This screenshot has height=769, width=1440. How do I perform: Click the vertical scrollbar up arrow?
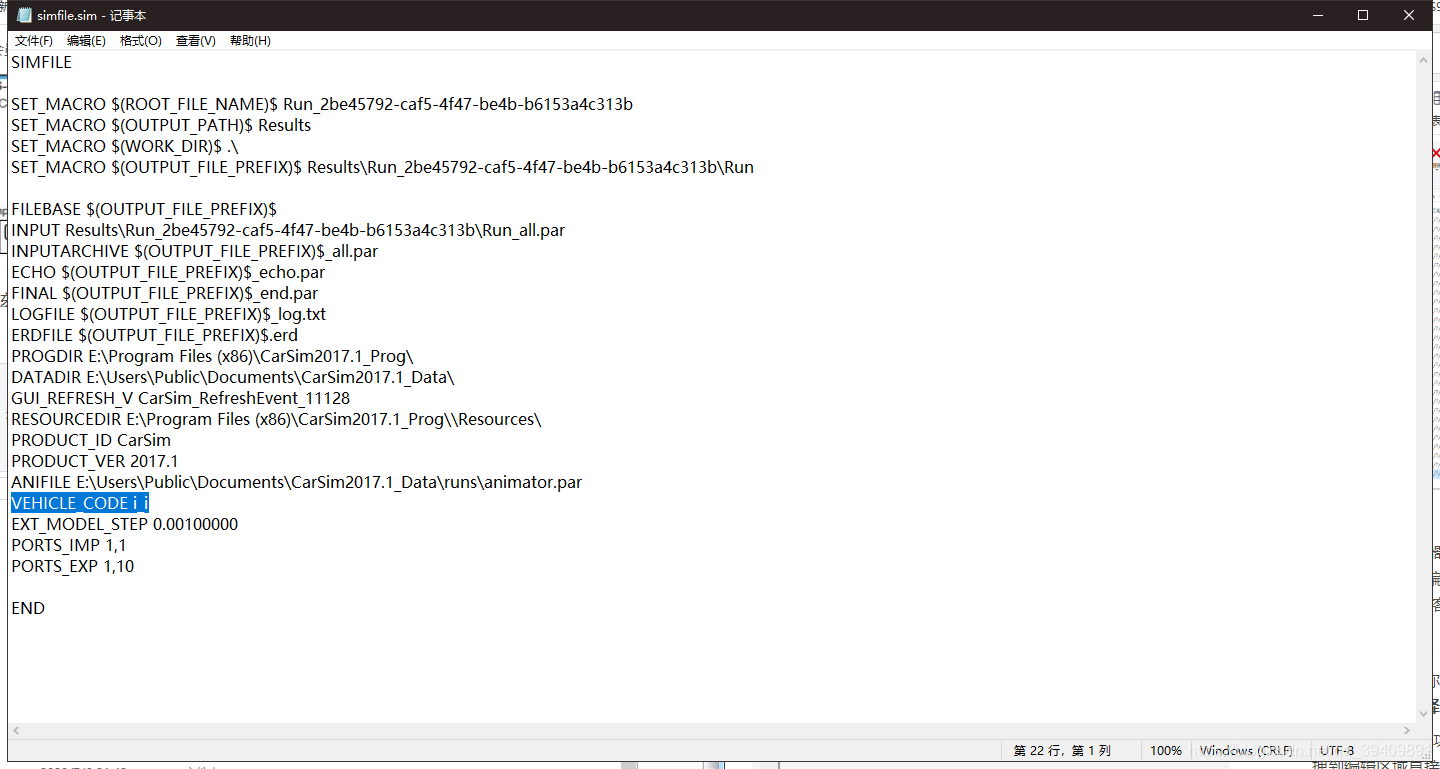[1423, 60]
